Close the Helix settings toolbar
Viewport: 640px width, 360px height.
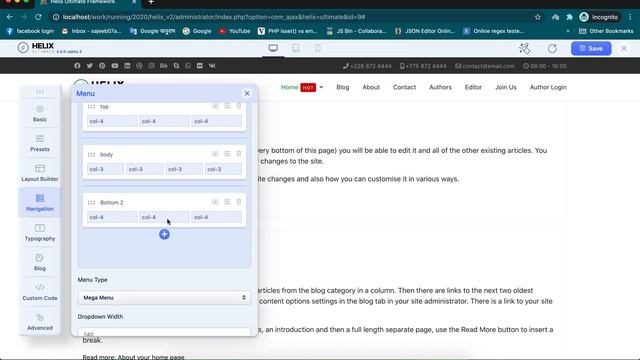pos(624,49)
